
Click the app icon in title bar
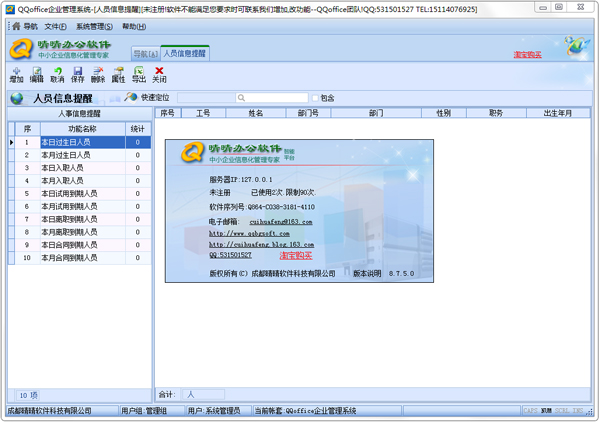(x=10, y=9)
